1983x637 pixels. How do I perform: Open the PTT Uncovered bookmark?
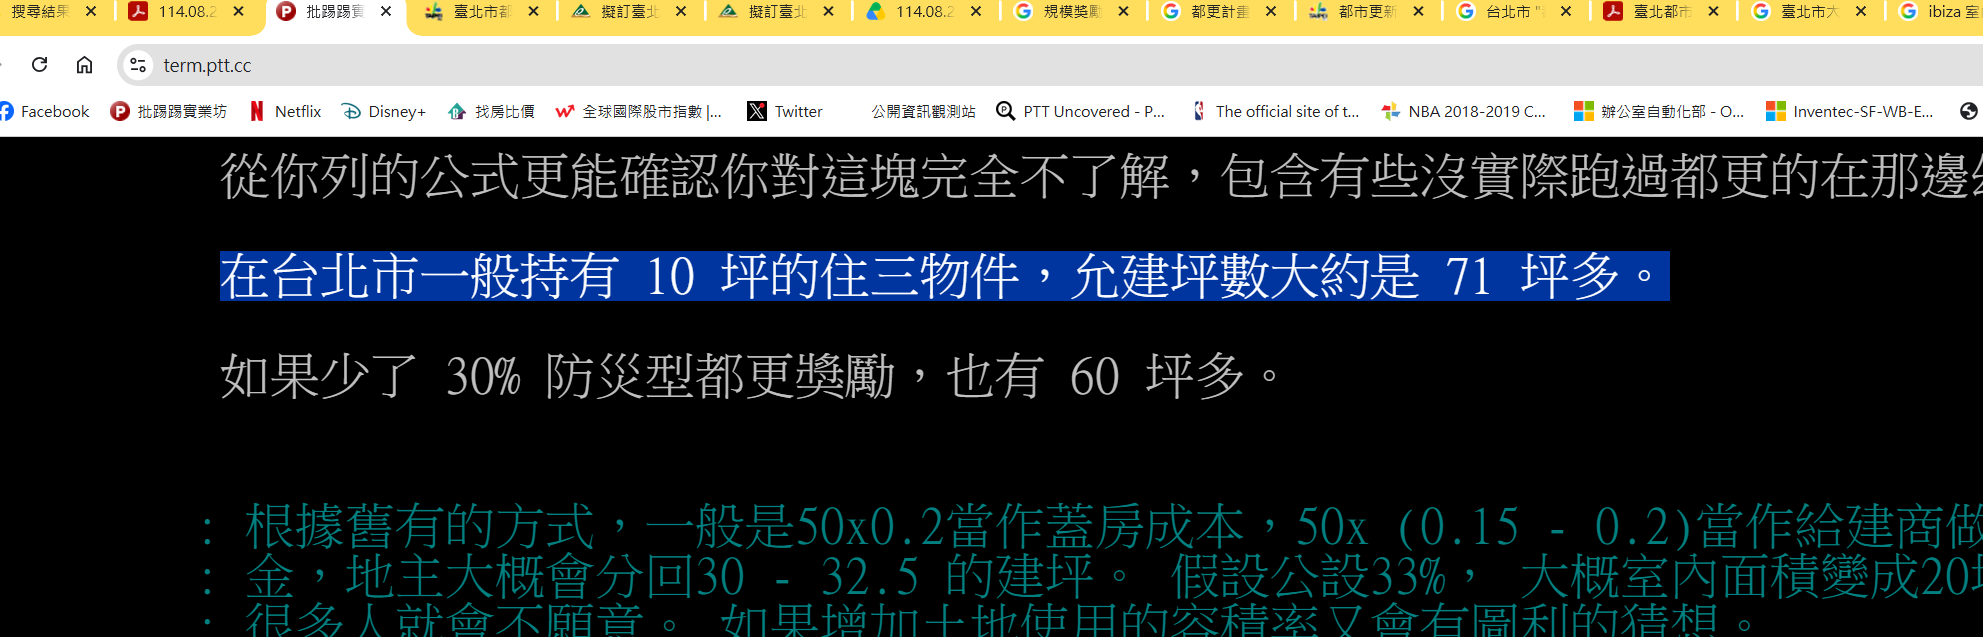1081,111
